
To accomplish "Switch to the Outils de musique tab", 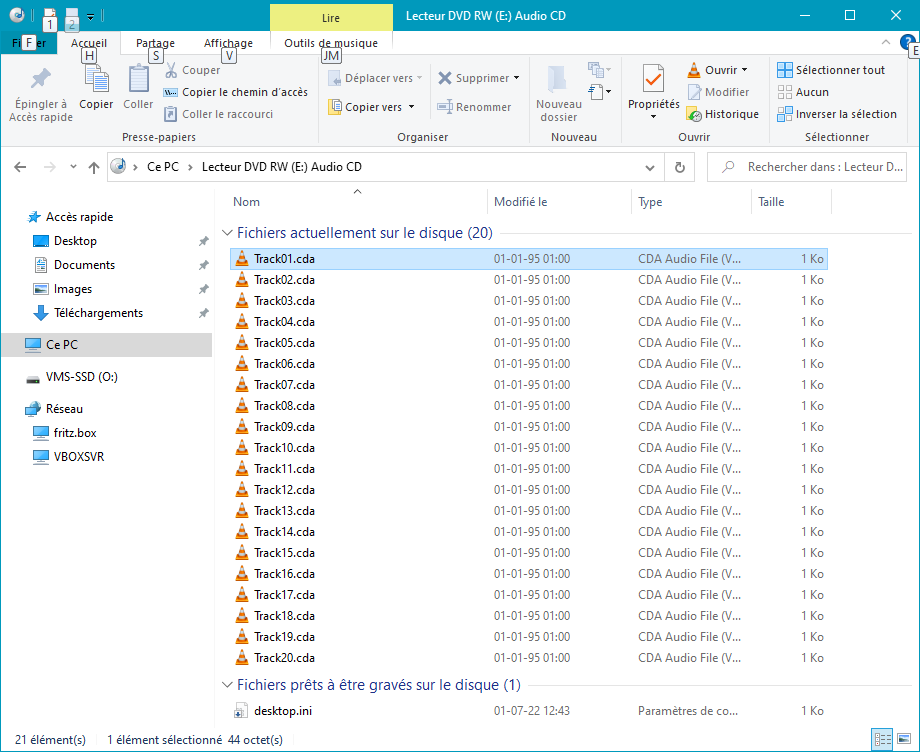I will point(331,43).
